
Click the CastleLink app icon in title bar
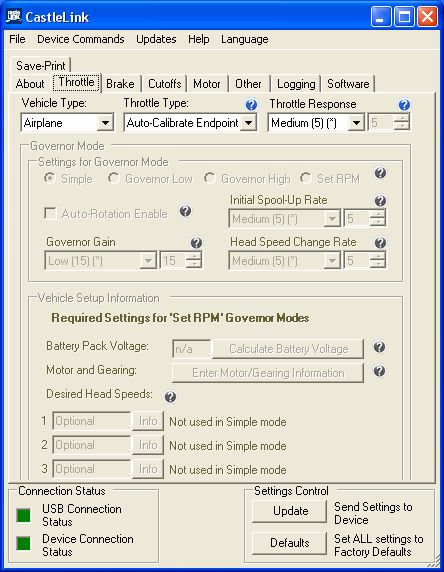(14, 16)
